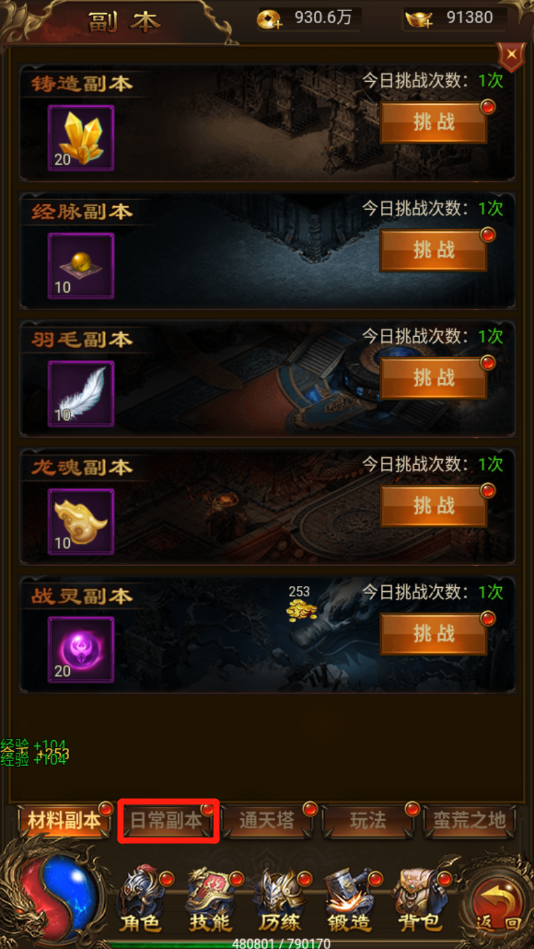Switch to the 日常副本 tab
This screenshot has height=949, width=534.
coord(166,821)
